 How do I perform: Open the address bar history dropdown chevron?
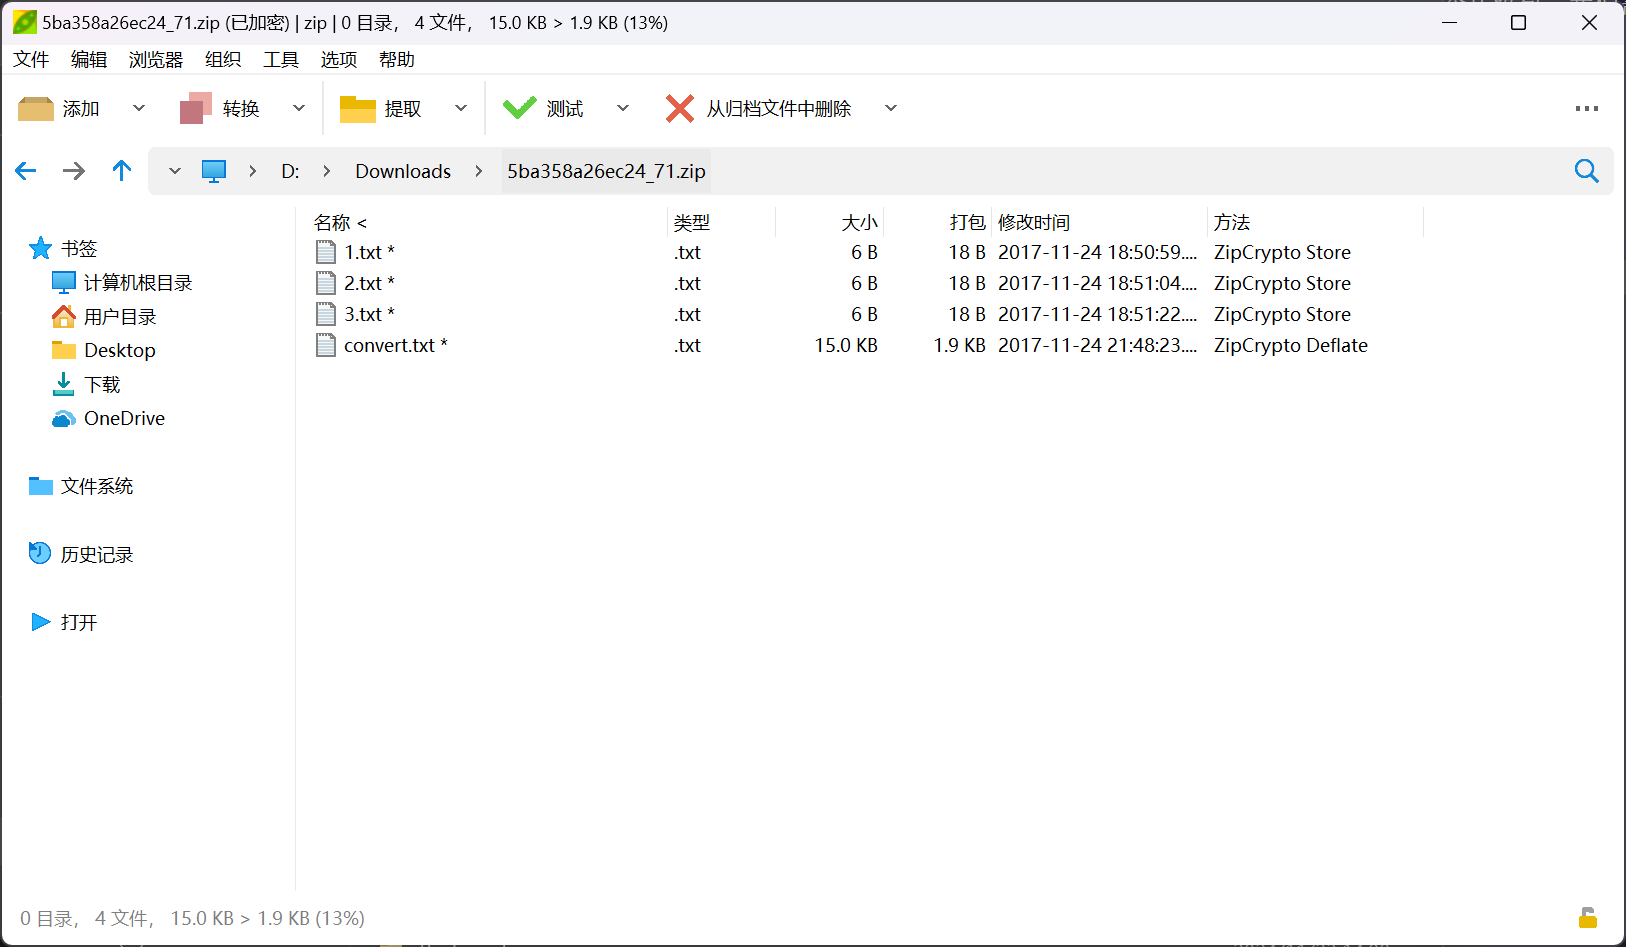coord(175,171)
